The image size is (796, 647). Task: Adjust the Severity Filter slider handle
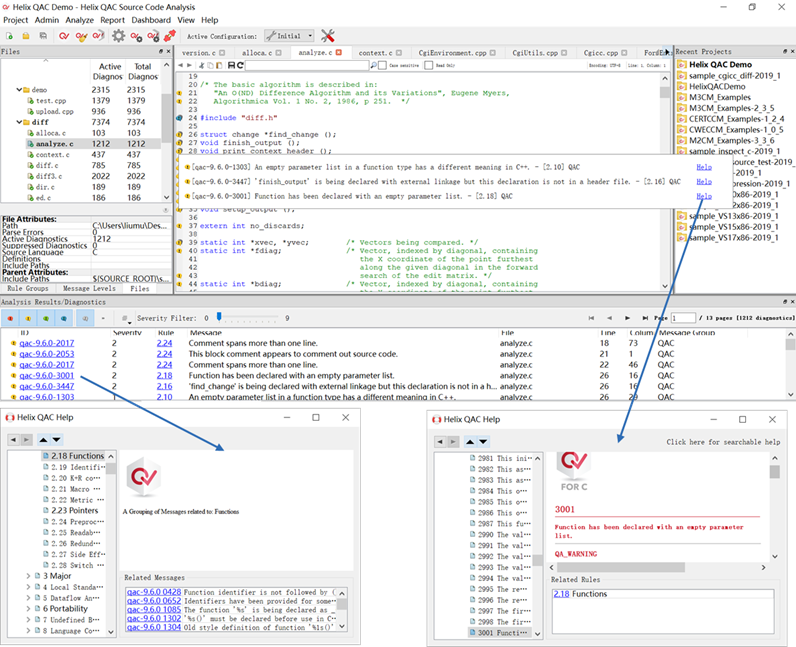tap(219, 317)
